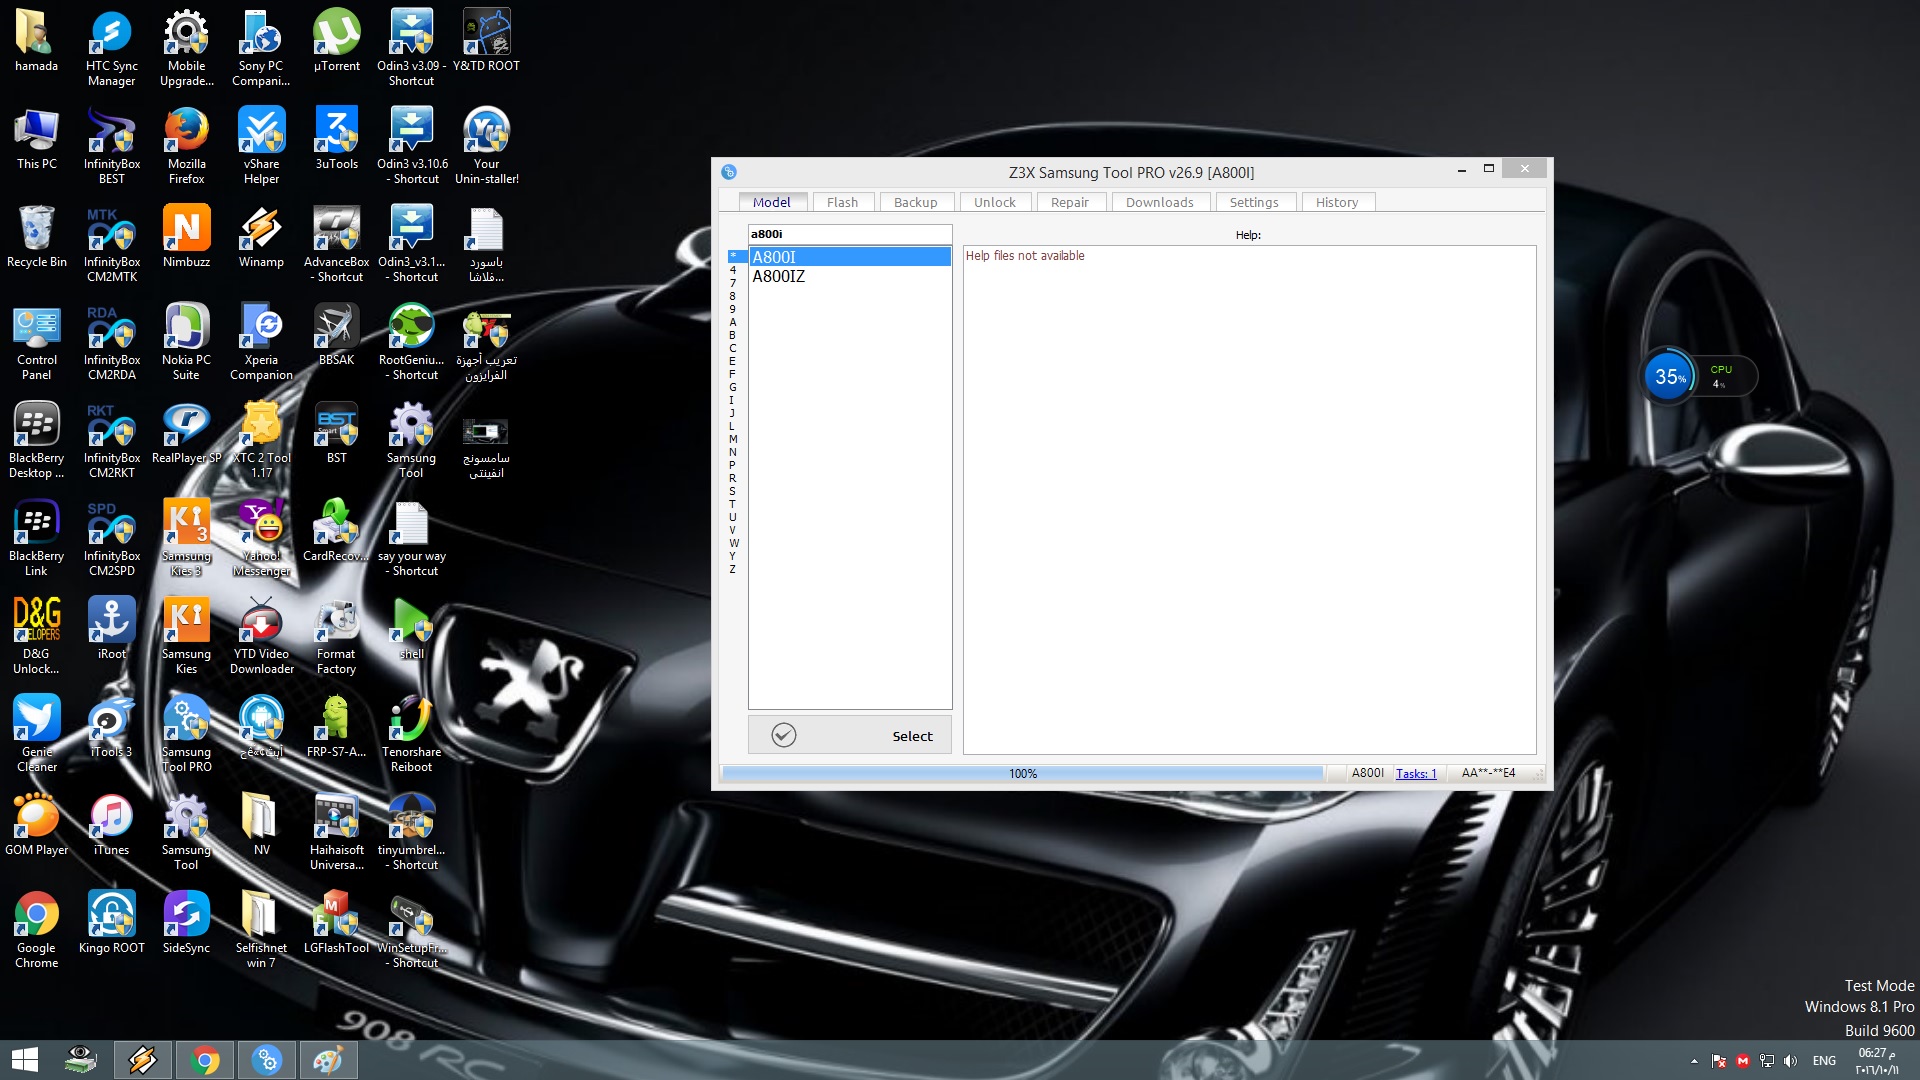Launch YTD Video Downloader
Viewport: 1920px width, 1080px height.
point(261,636)
